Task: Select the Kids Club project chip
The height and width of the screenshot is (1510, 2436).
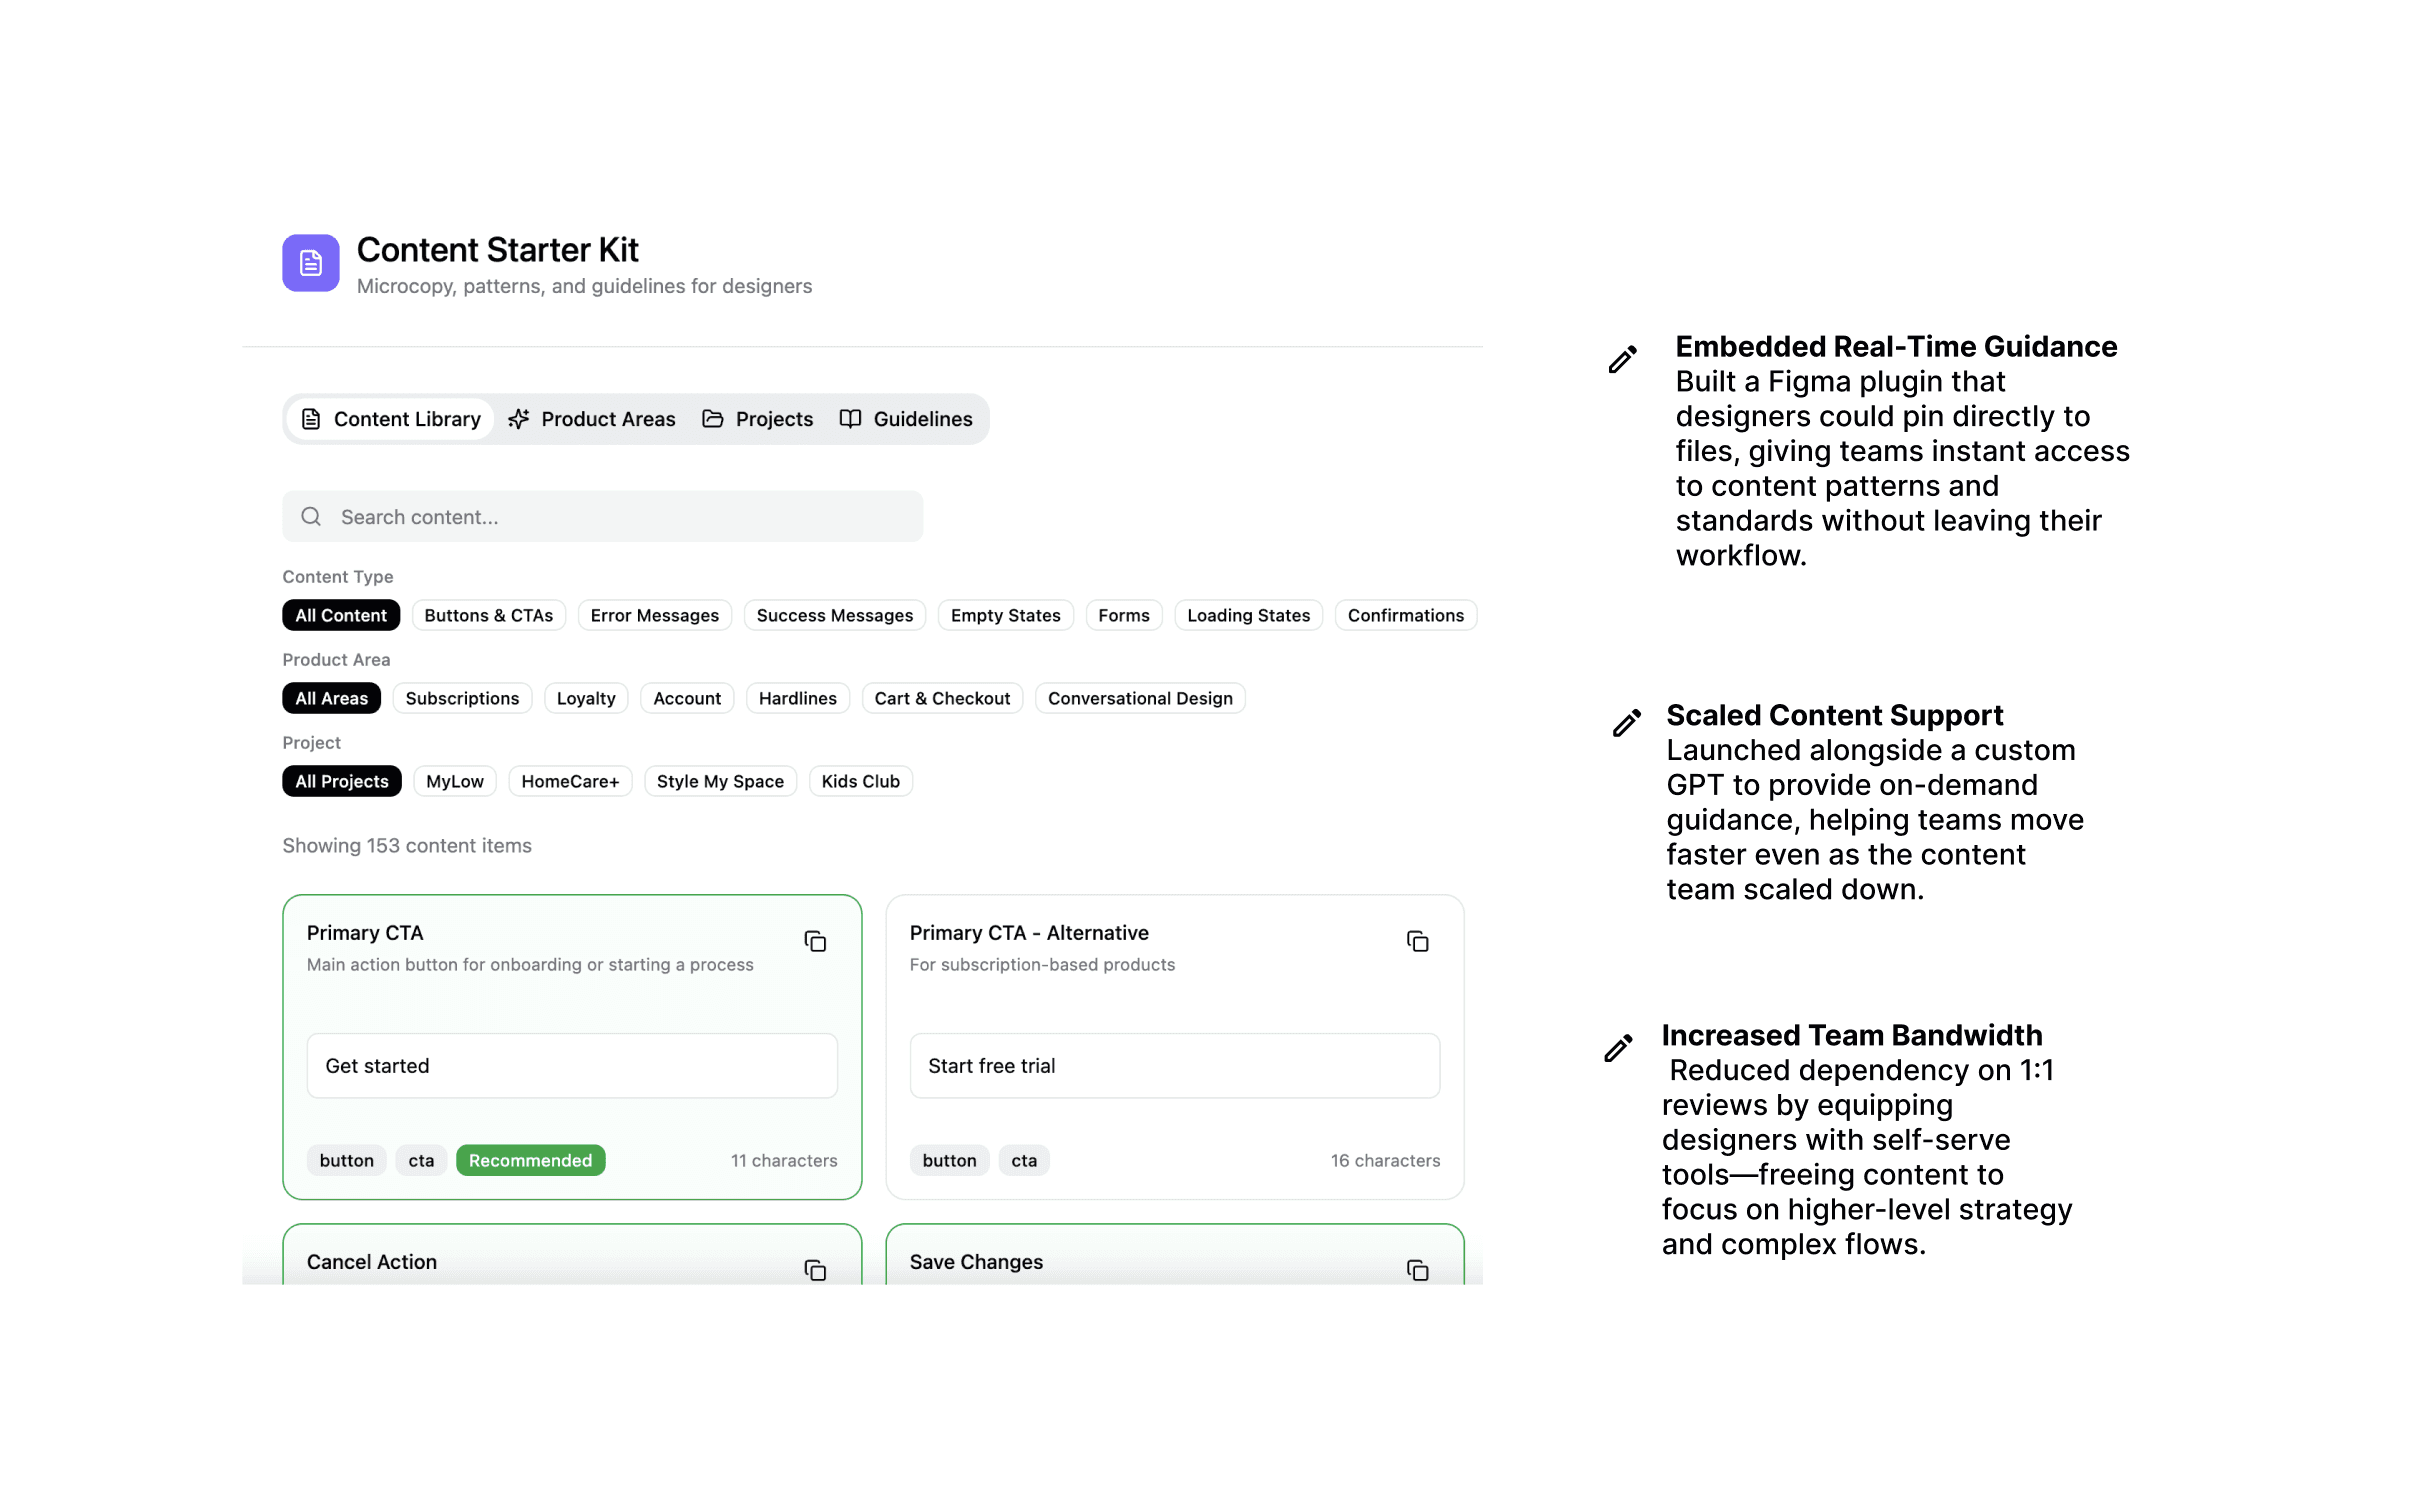Action: (x=860, y=781)
